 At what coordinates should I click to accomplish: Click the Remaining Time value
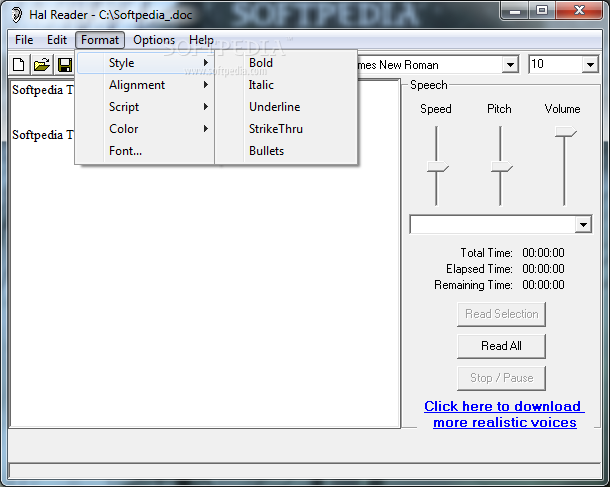click(543, 285)
